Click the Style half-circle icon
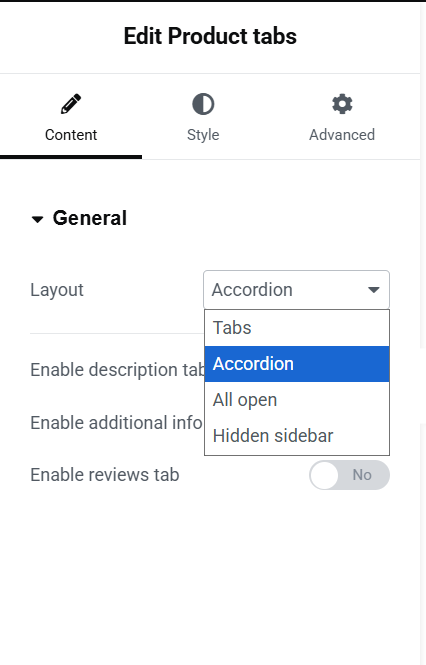 pyautogui.click(x=203, y=104)
